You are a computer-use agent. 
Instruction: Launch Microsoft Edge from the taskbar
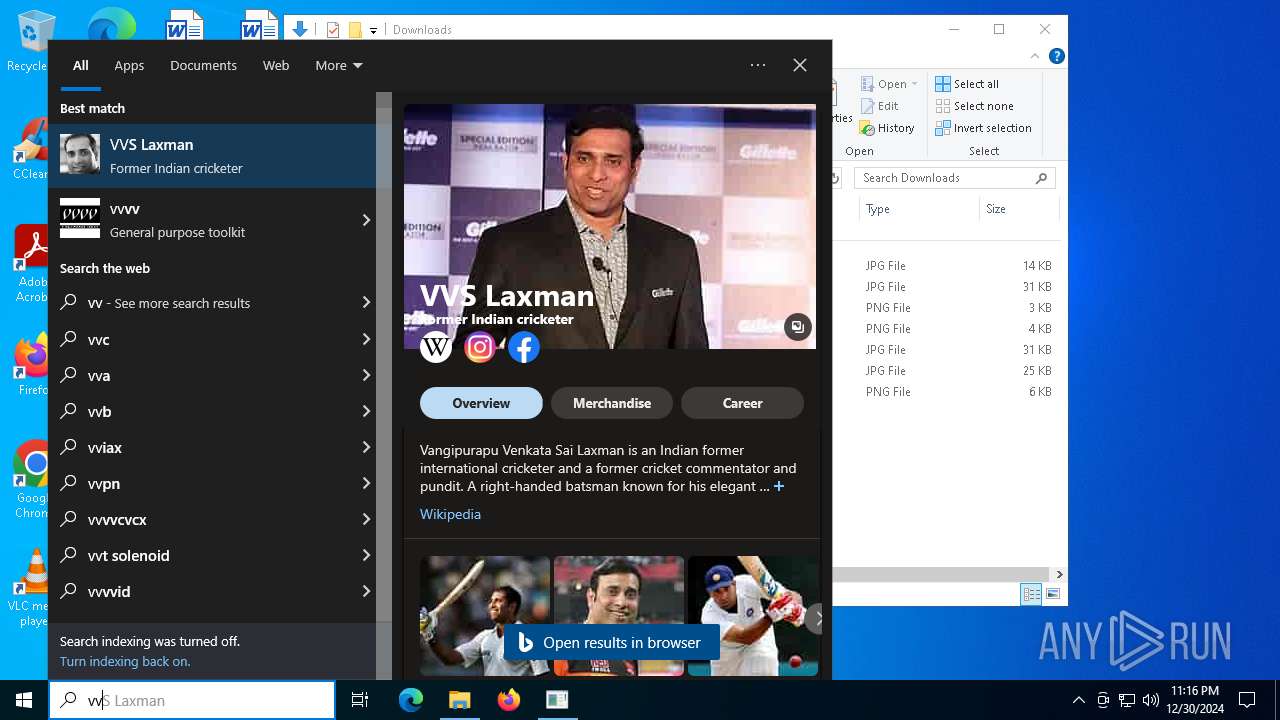(411, 700)
